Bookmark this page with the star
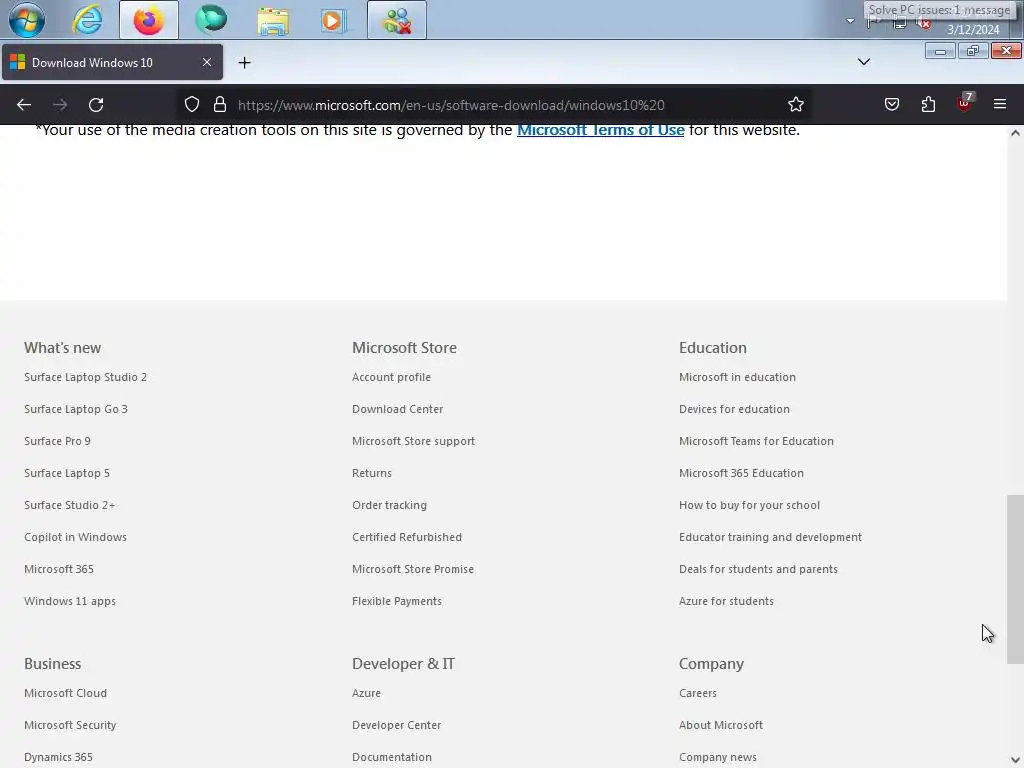 point(795,104)
